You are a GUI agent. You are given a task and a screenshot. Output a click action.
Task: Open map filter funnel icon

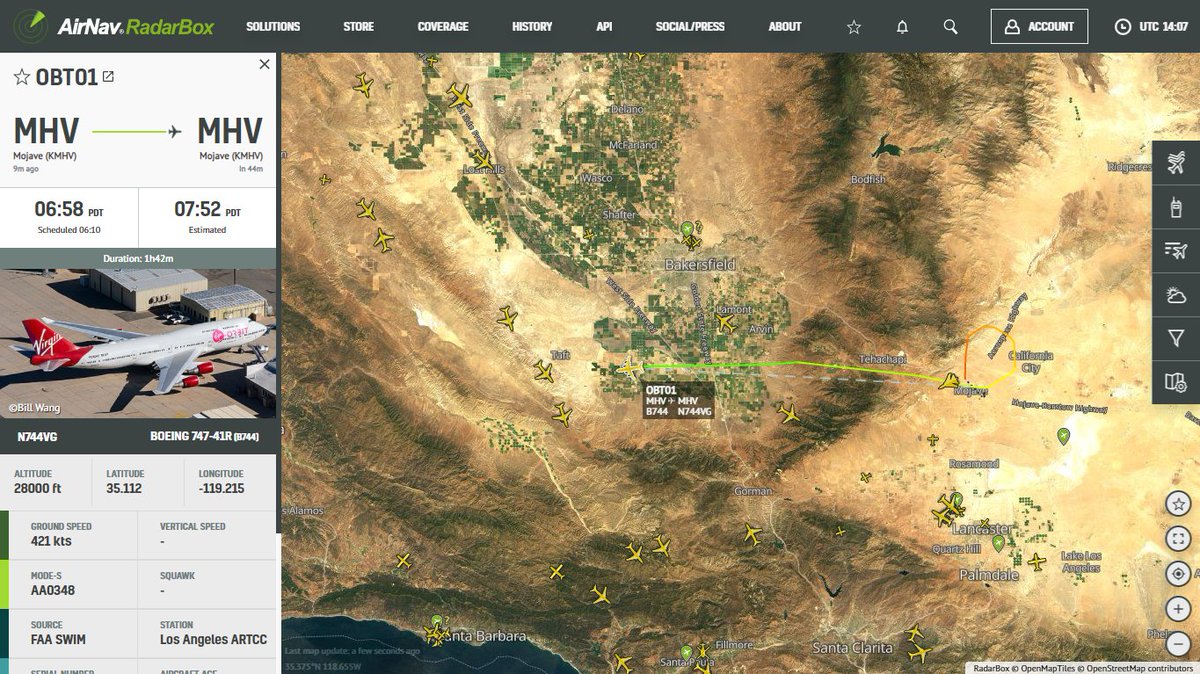pos(1176,338)
